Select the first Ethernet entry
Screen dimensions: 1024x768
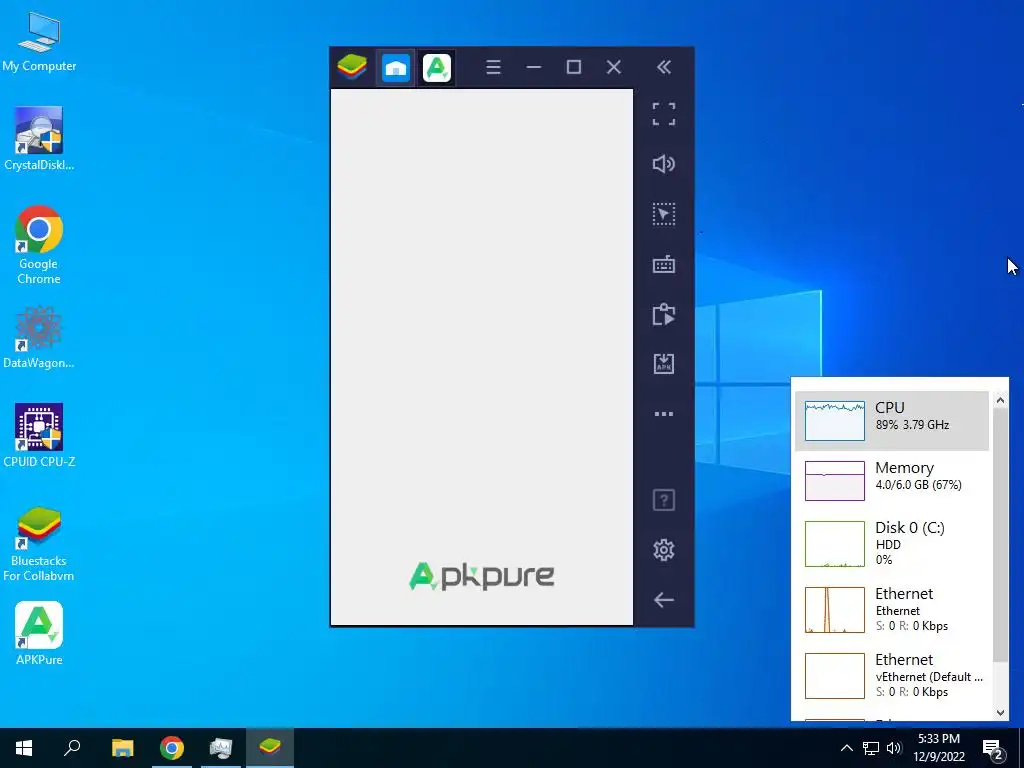pos(891,609)
